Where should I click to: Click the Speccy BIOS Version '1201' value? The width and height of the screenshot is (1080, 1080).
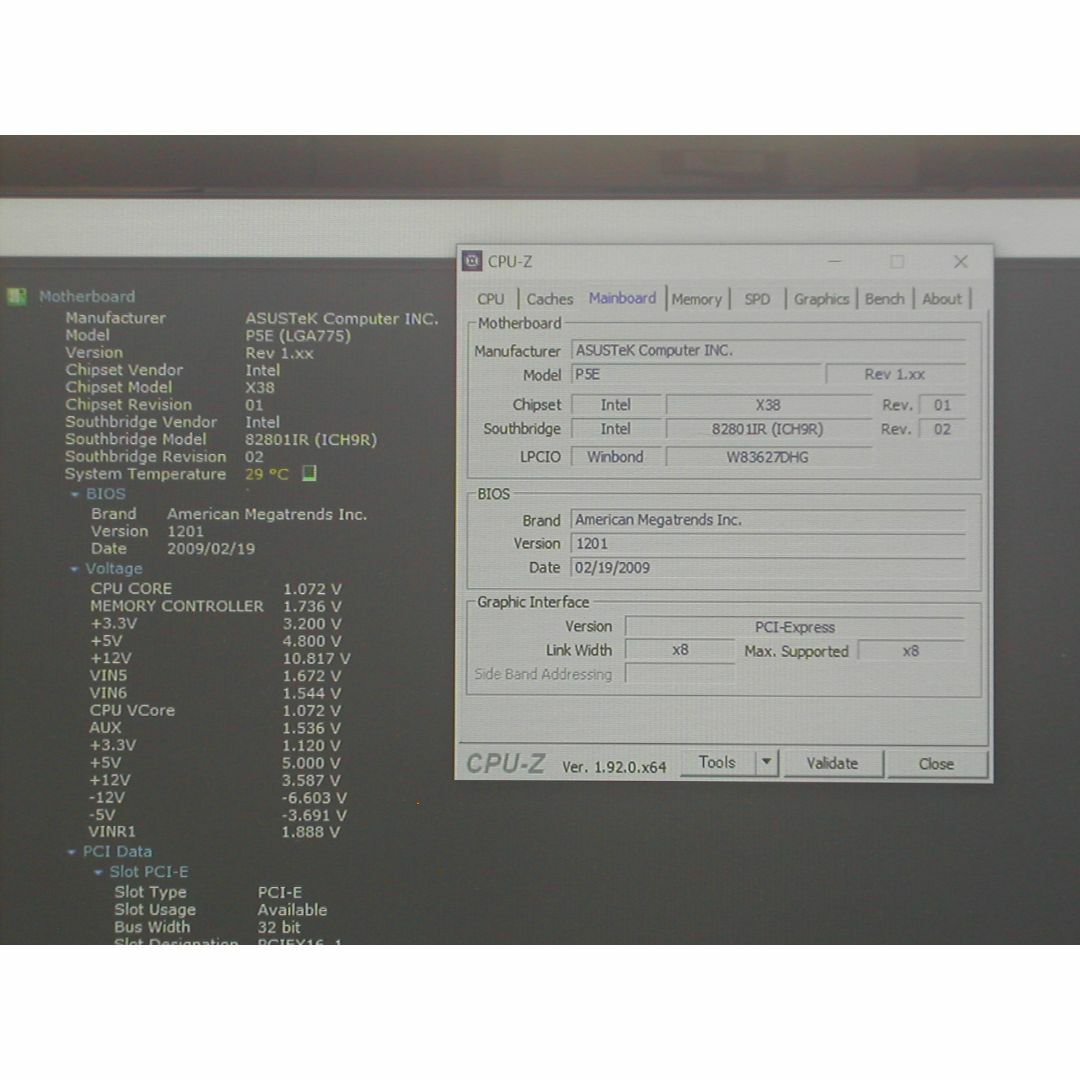coord(185,532)
